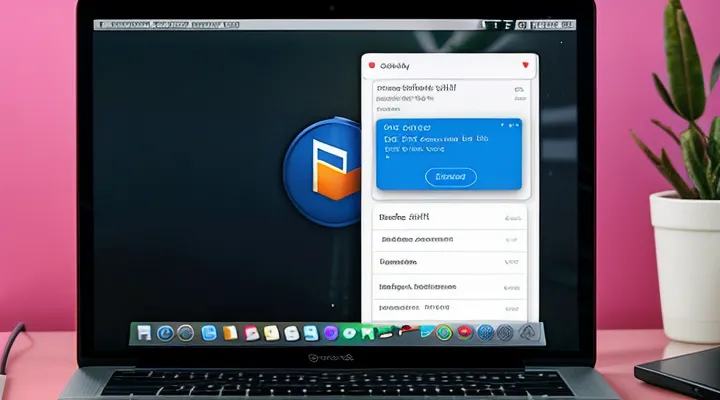Click the pink document icon in the dock
Viewport: 720px width, 400px height.
pos(251,333)
